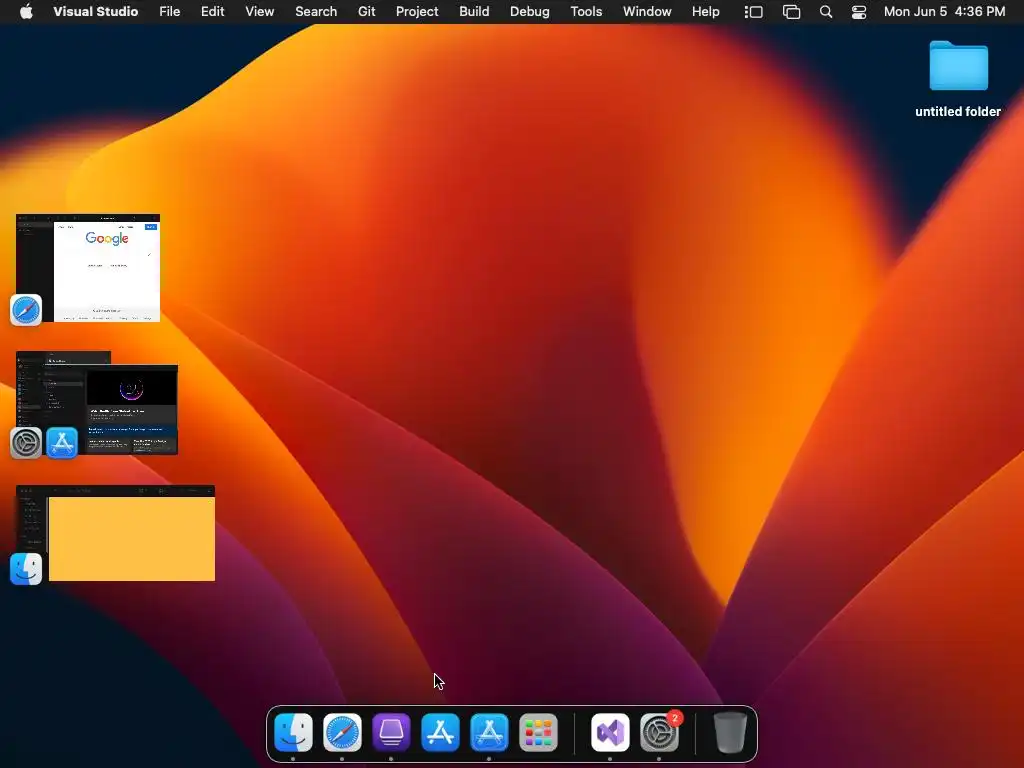Click System Settings icon on Stage Manager strip
The image size is (1024, 768).
(x=26, y=443)
